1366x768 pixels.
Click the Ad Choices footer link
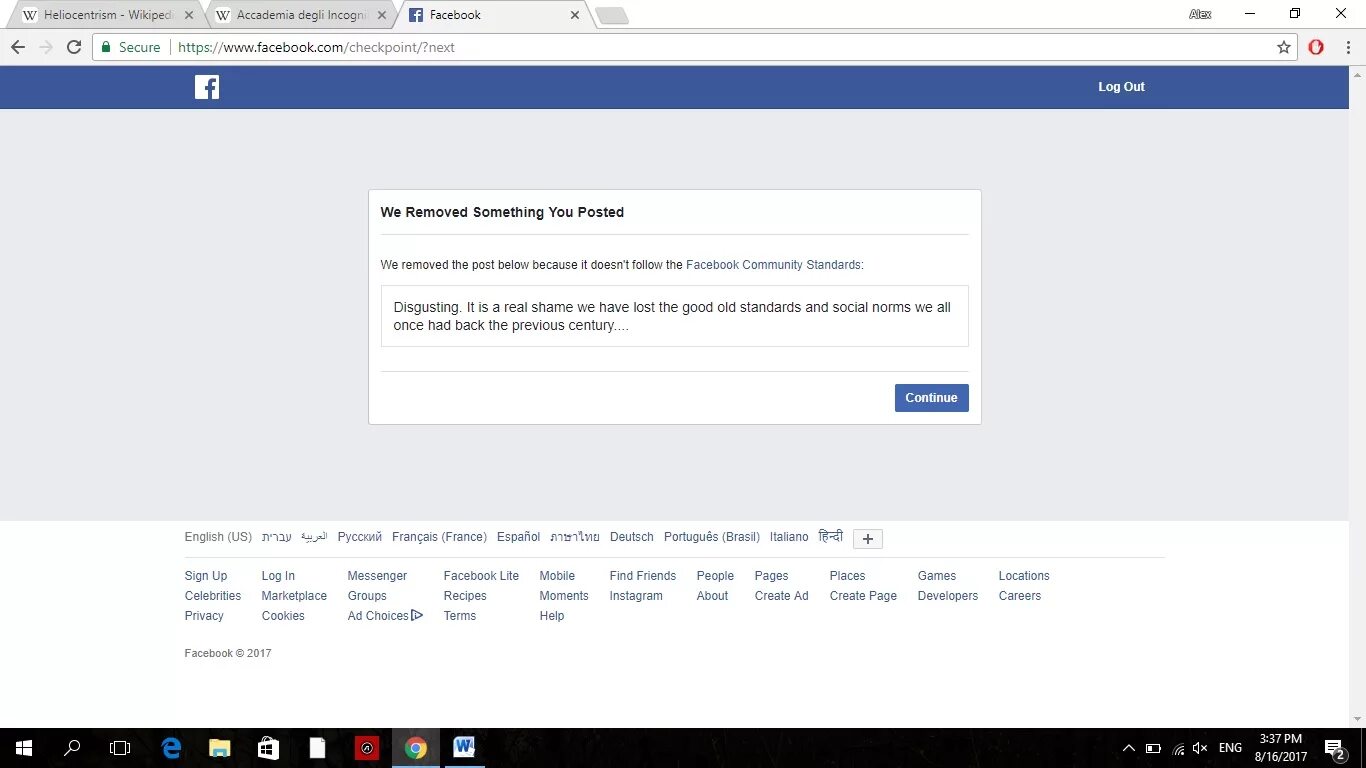tap(385, 616)
